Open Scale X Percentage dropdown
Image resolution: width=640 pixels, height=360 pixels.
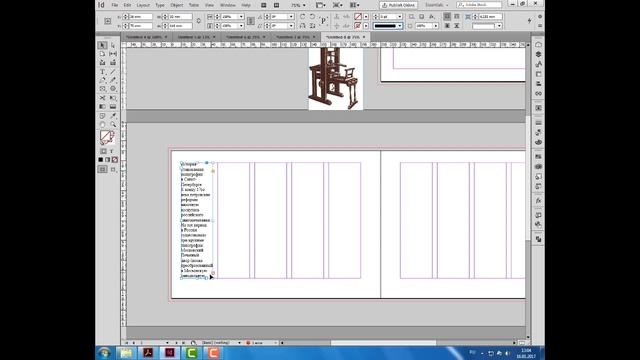click(x=241, y=17)
